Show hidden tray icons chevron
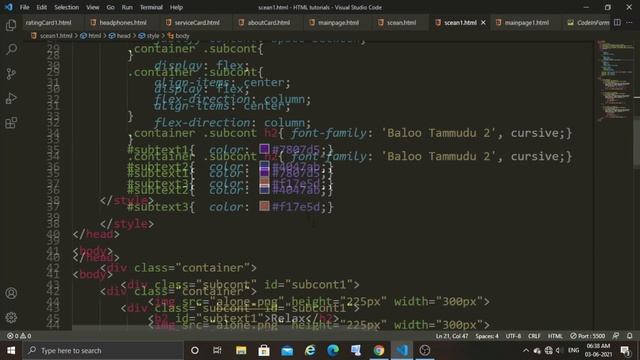This screenshot has width=640, height=360. click(x=526, y=350)
